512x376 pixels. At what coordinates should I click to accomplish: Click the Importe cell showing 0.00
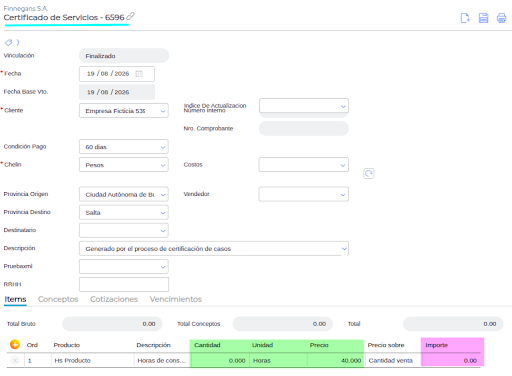(452, 361)
